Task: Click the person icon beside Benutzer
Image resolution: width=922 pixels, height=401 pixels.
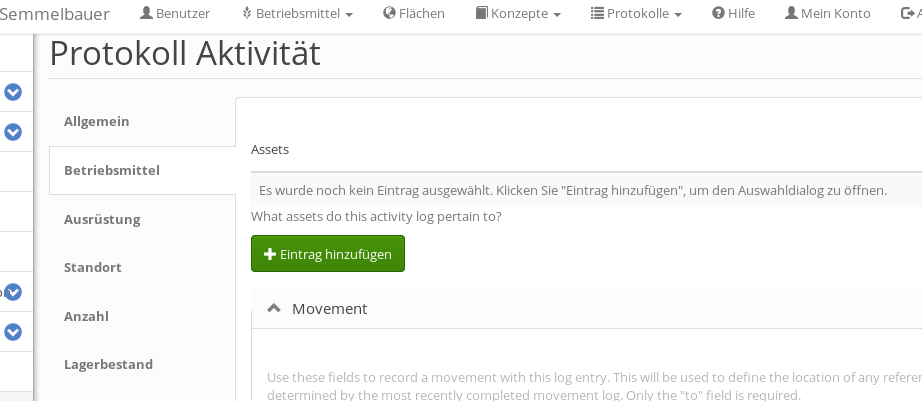Action: click(146, 14)
